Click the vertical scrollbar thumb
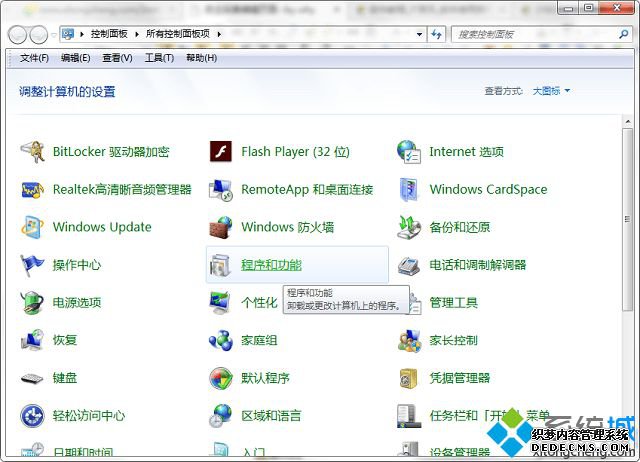This screenshot has width=640, height=462. point(627,220)
